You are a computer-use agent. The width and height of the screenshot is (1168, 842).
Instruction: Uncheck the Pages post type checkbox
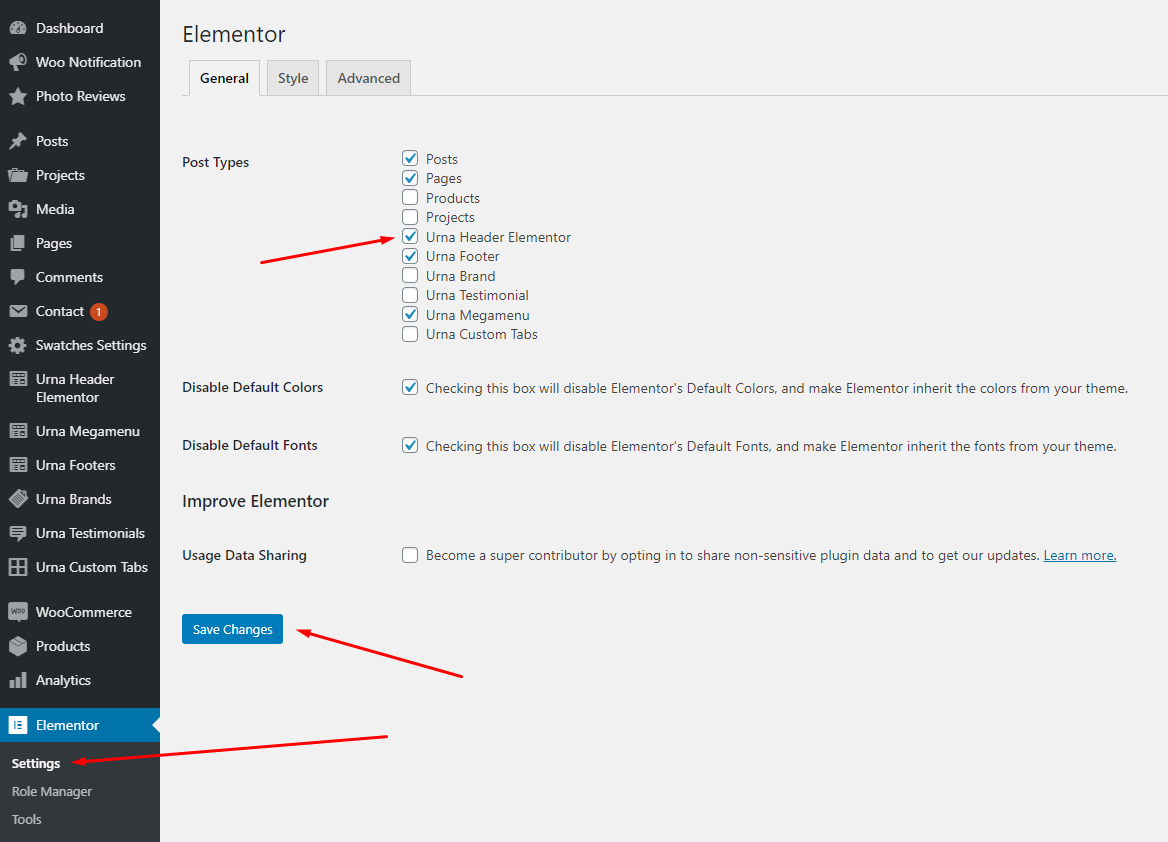tap(410, 177)
